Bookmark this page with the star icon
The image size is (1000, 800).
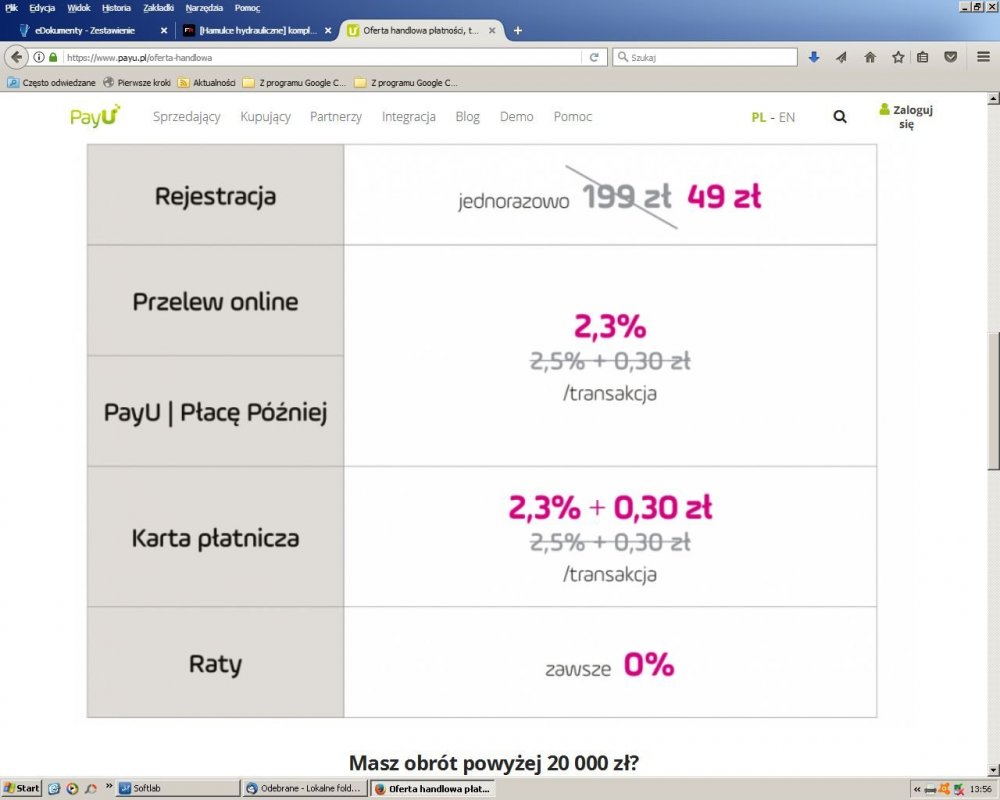pyautogui.click(x=897, y=57)
